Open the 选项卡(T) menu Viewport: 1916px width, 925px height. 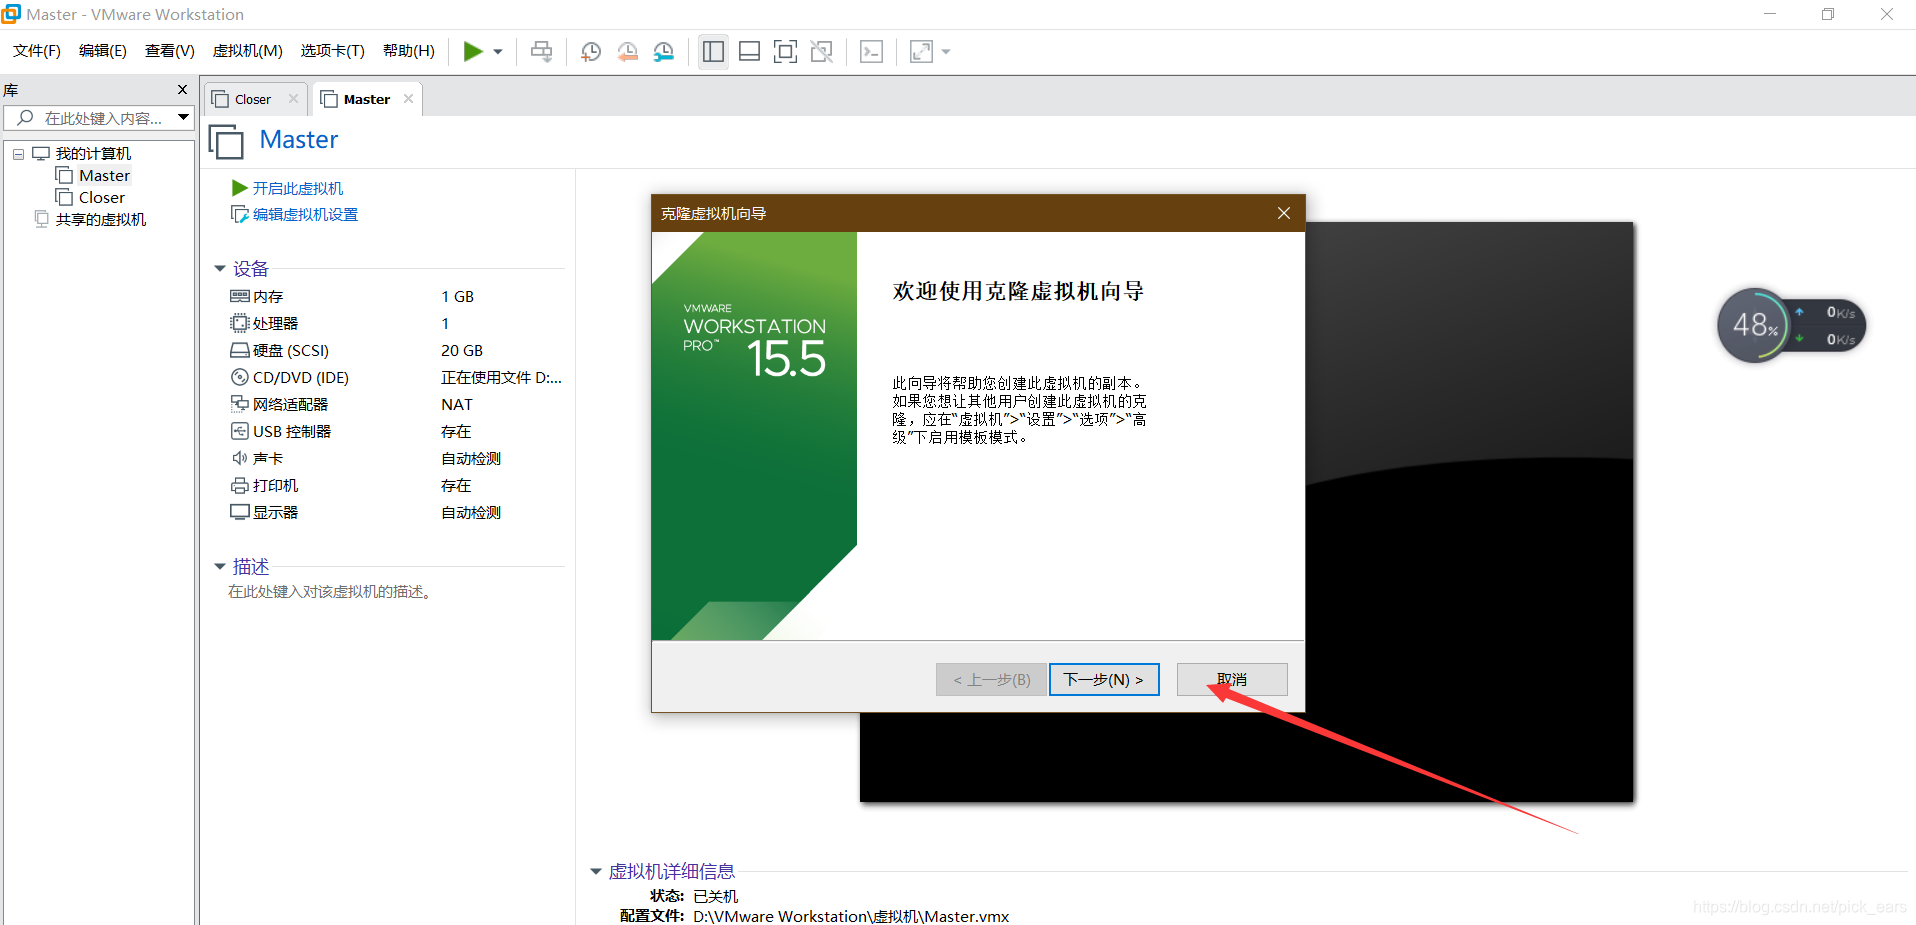click(333, 51)
